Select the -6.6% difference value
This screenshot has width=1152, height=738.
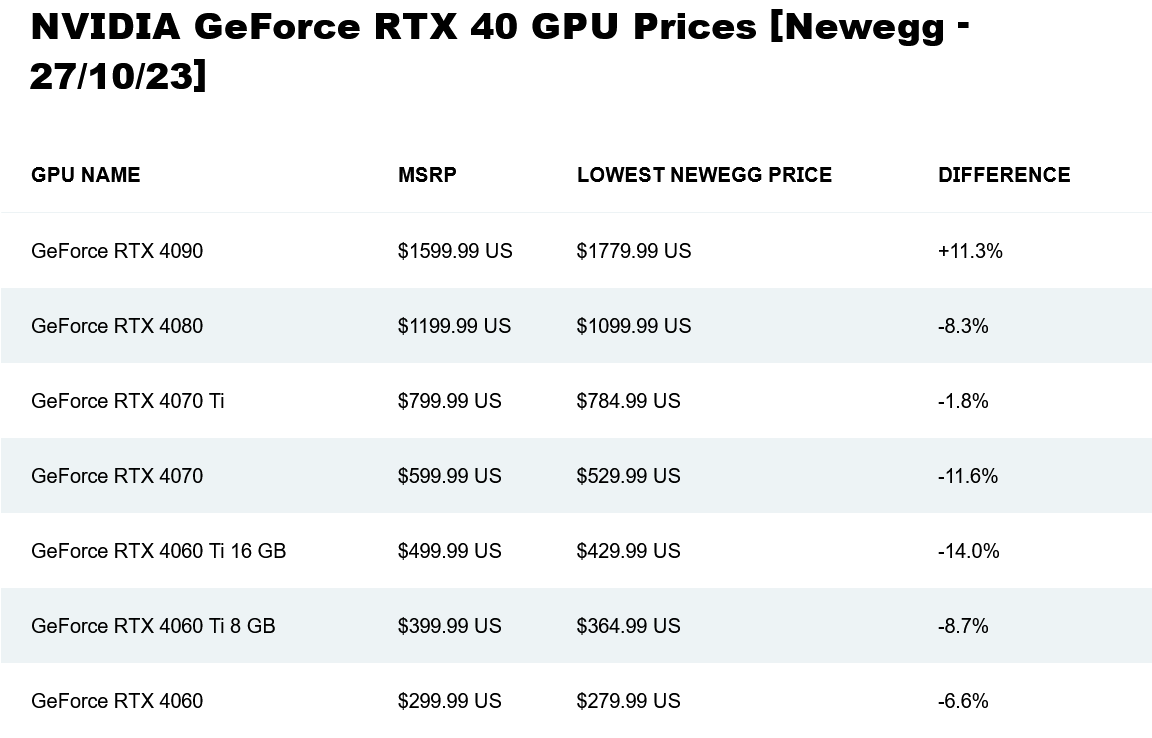coord(963,701)
